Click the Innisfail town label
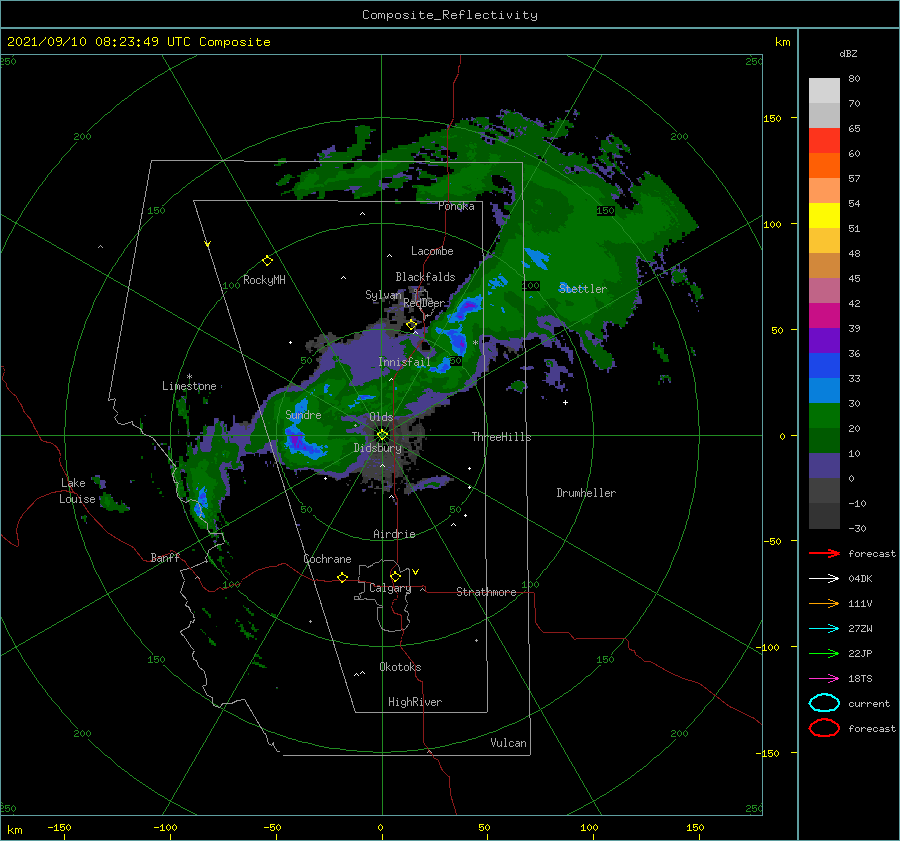This screenshot has height=841, width=900. (x=404, y=362)
